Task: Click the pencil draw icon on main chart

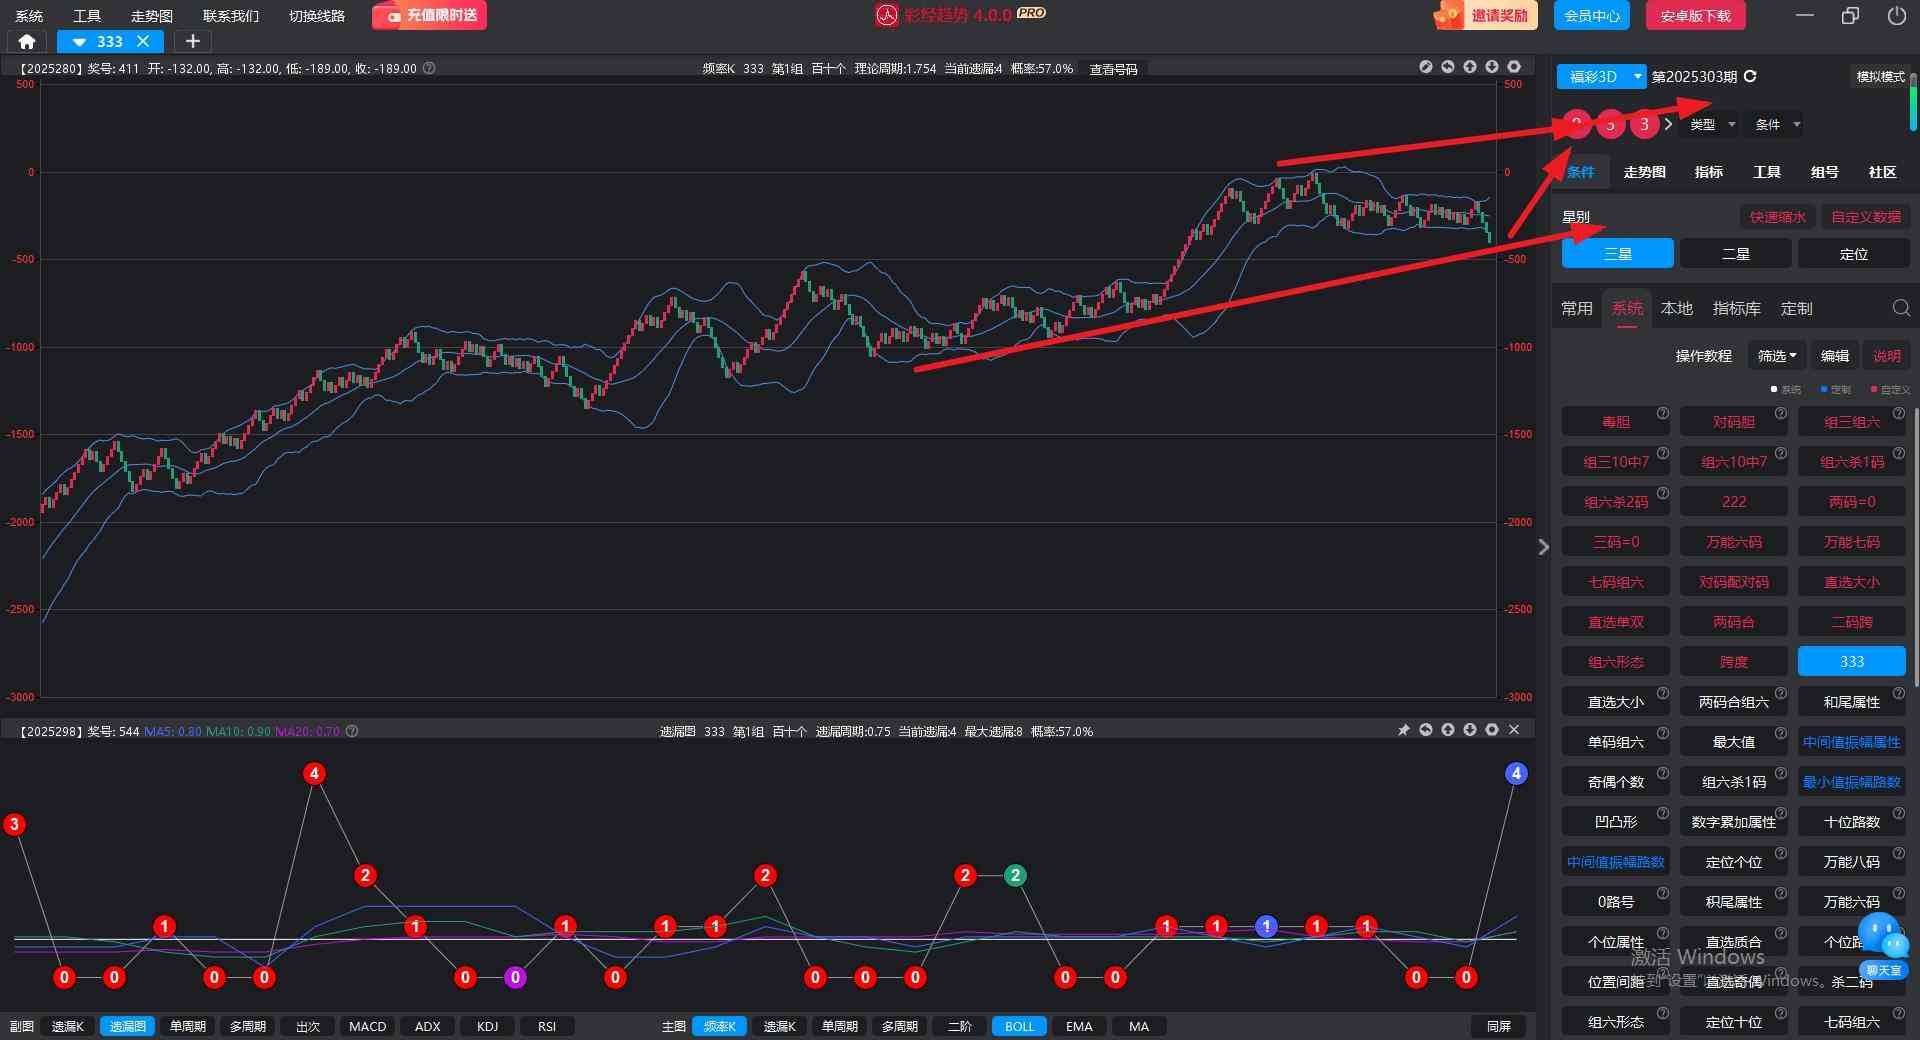Action: coord(1425,67)
